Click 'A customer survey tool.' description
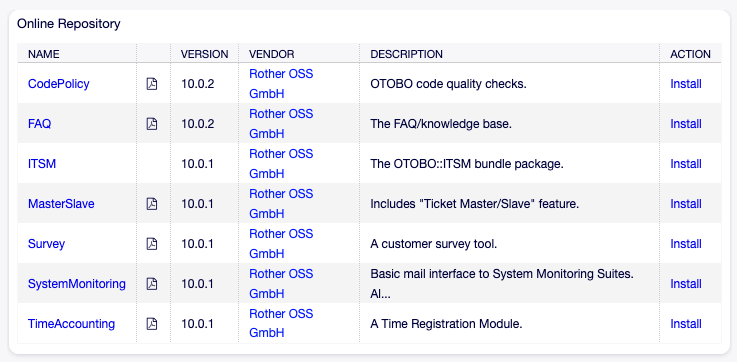737x362 pixels. click(x=434, y=244)
